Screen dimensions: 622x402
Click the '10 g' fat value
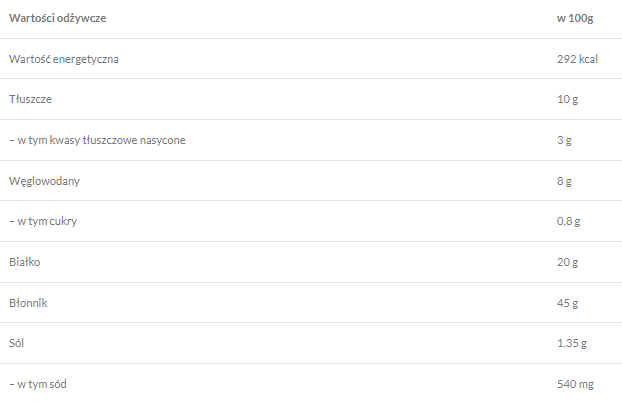567,100
